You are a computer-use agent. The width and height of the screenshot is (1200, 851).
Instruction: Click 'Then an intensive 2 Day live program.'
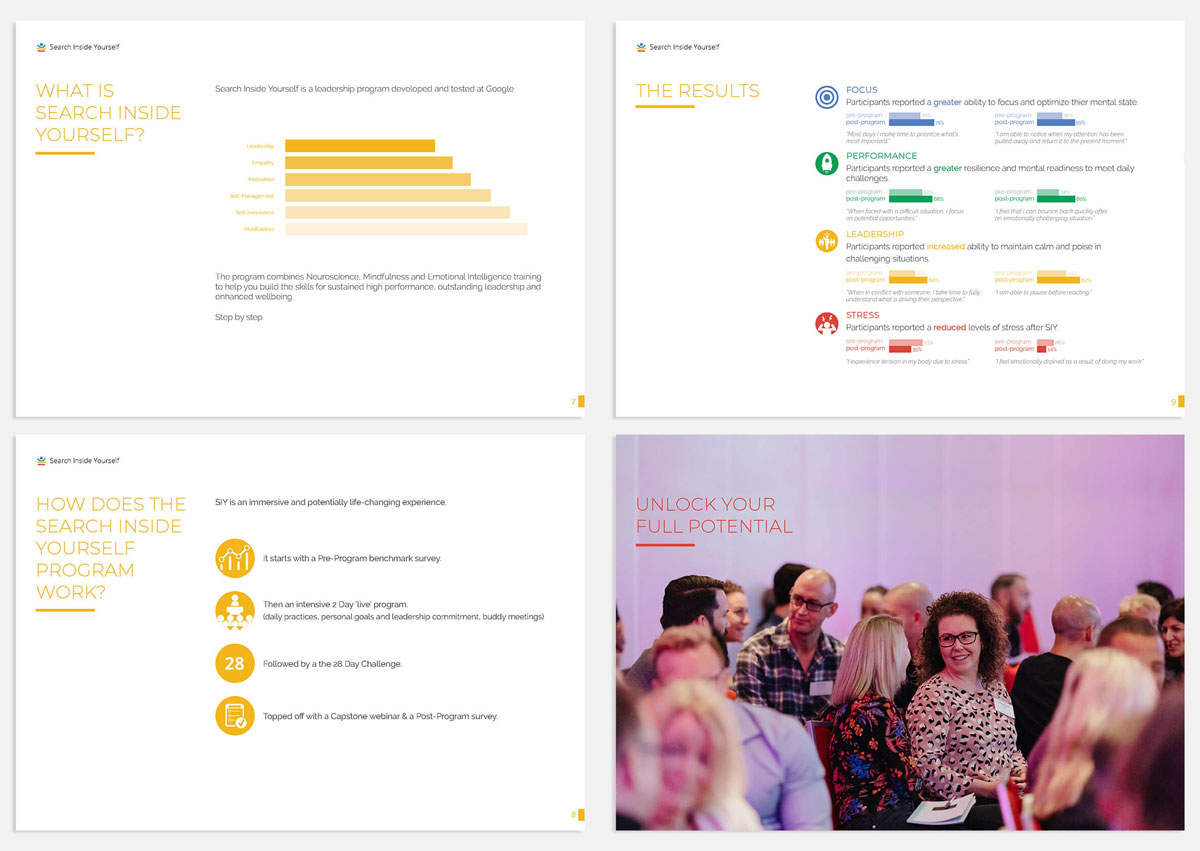[x=335, y=604]
